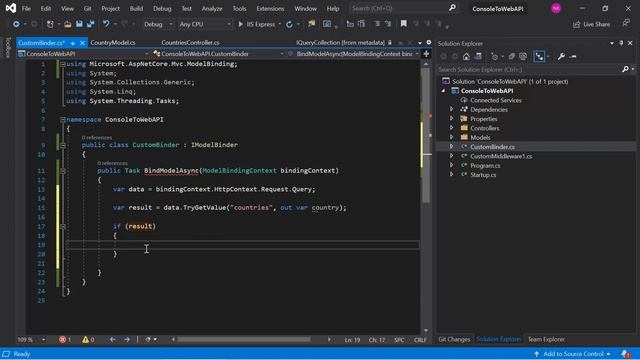Select Program.cs in Solution Explorer
Image resolution: width=640 pixels, height=360 pixels.
(x=485, y=165)
